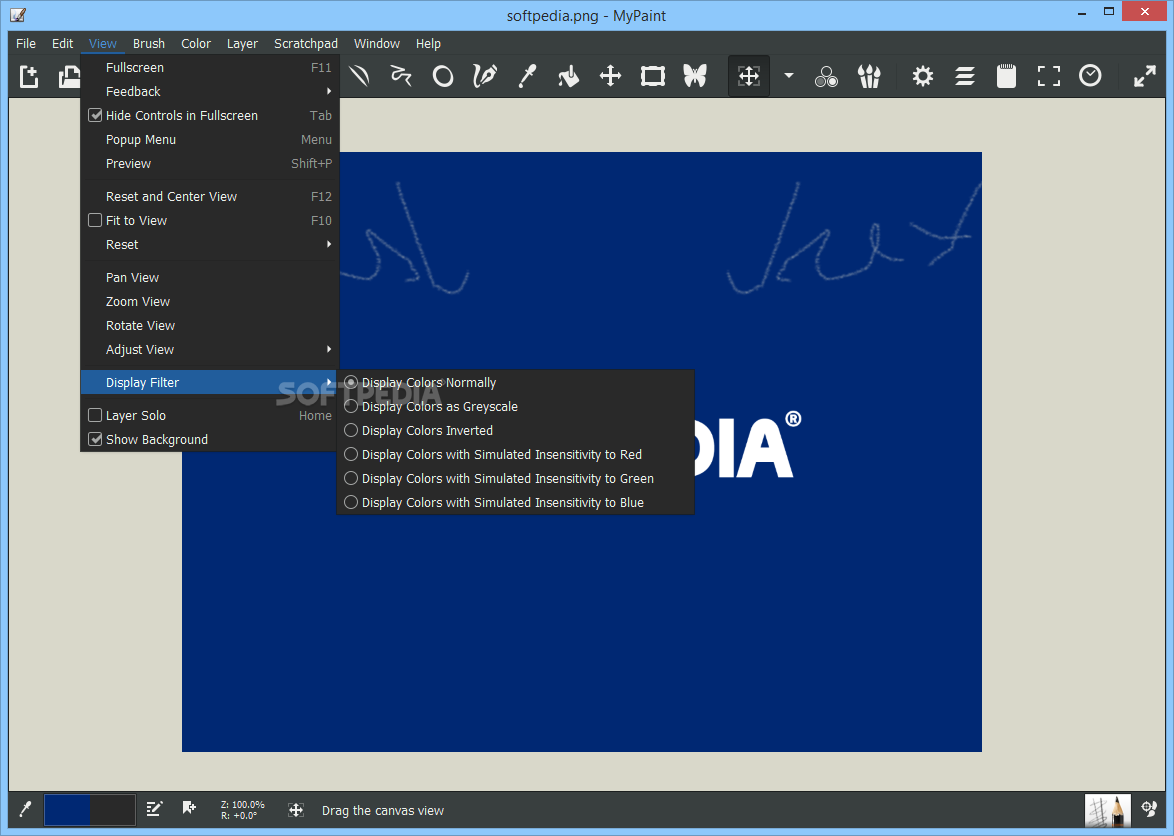Open the scratchpad notepad icon
Screen dimensions: 1174x836
tap(1006, 76)
